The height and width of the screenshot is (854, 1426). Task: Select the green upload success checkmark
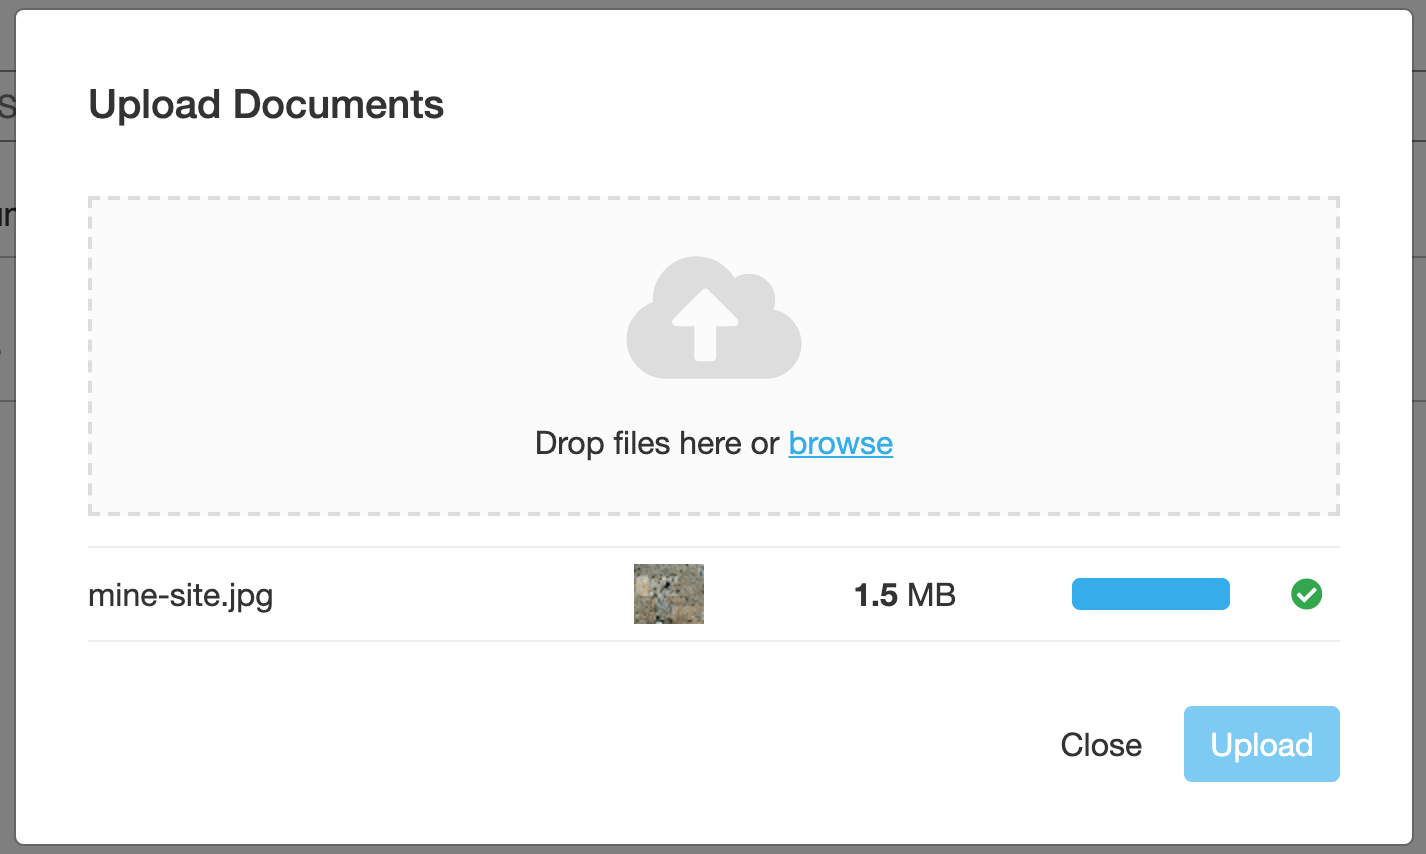click(1306, 594)
